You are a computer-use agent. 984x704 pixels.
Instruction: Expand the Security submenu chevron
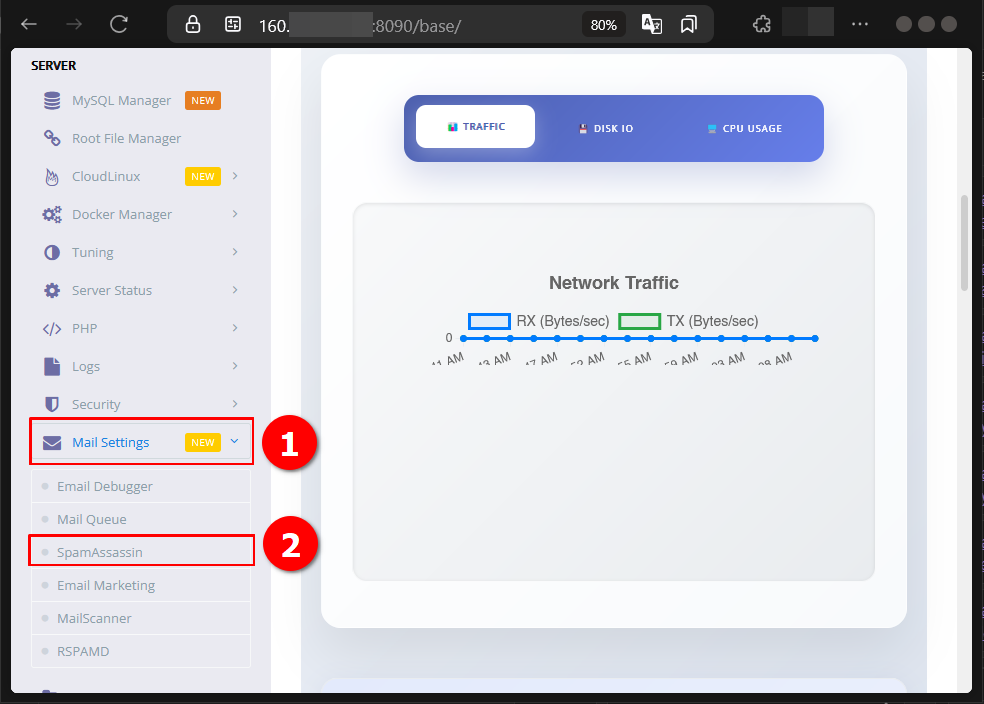click(235, 403)
